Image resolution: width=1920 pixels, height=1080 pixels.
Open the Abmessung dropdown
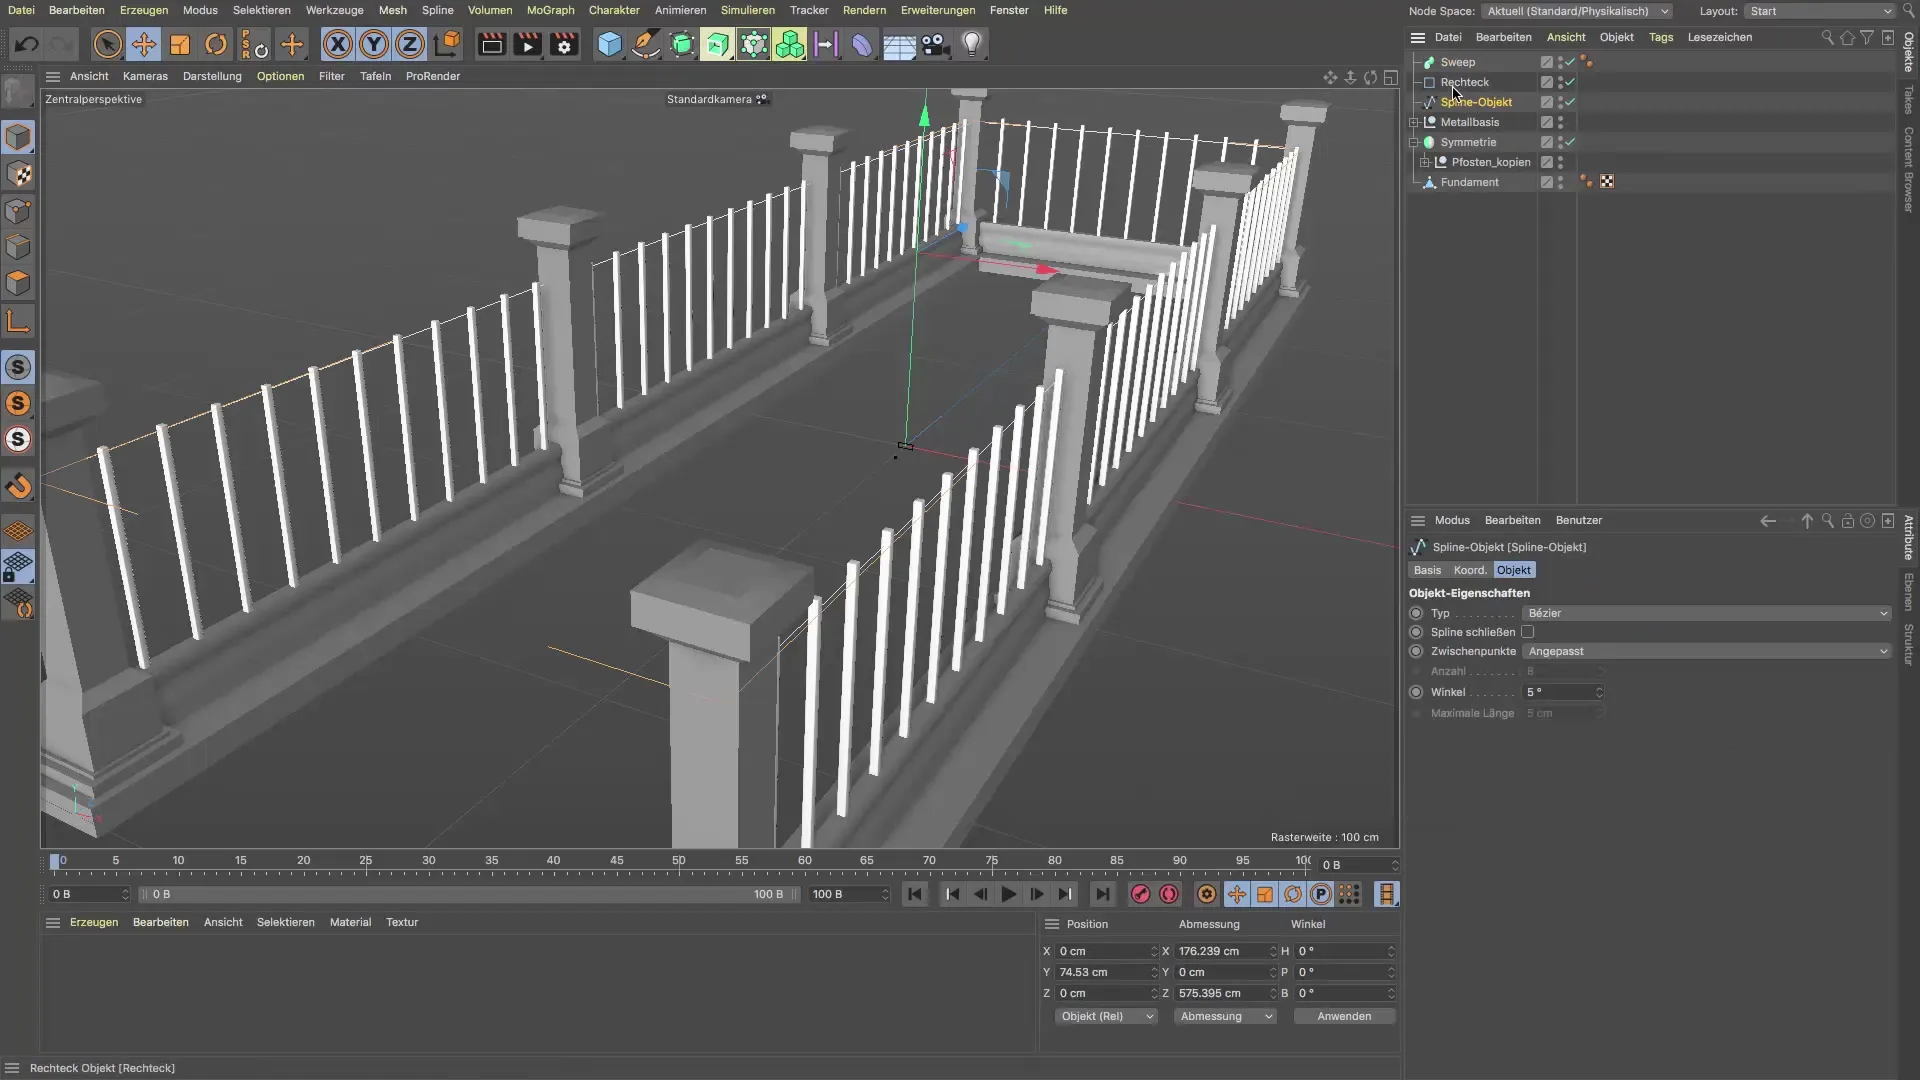(x=1225, y=1016)
